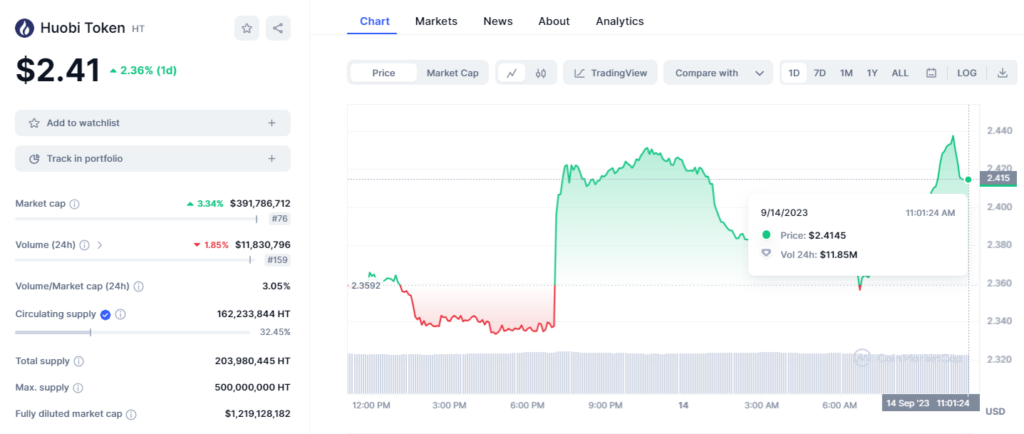Click the star favorite icon
This screenshot has height=434, width=1024.
click(x=247, y=28)
